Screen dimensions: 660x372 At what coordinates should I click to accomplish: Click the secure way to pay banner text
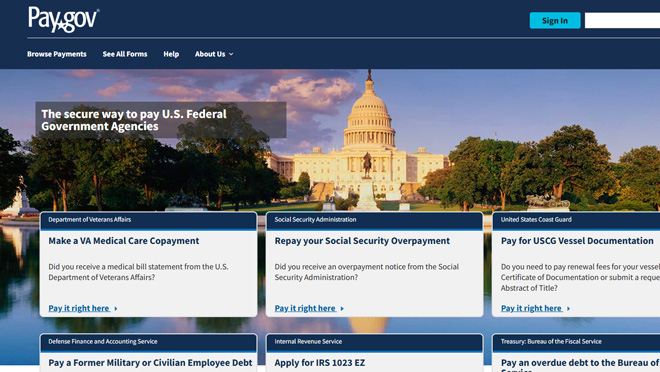pos(134,120)
